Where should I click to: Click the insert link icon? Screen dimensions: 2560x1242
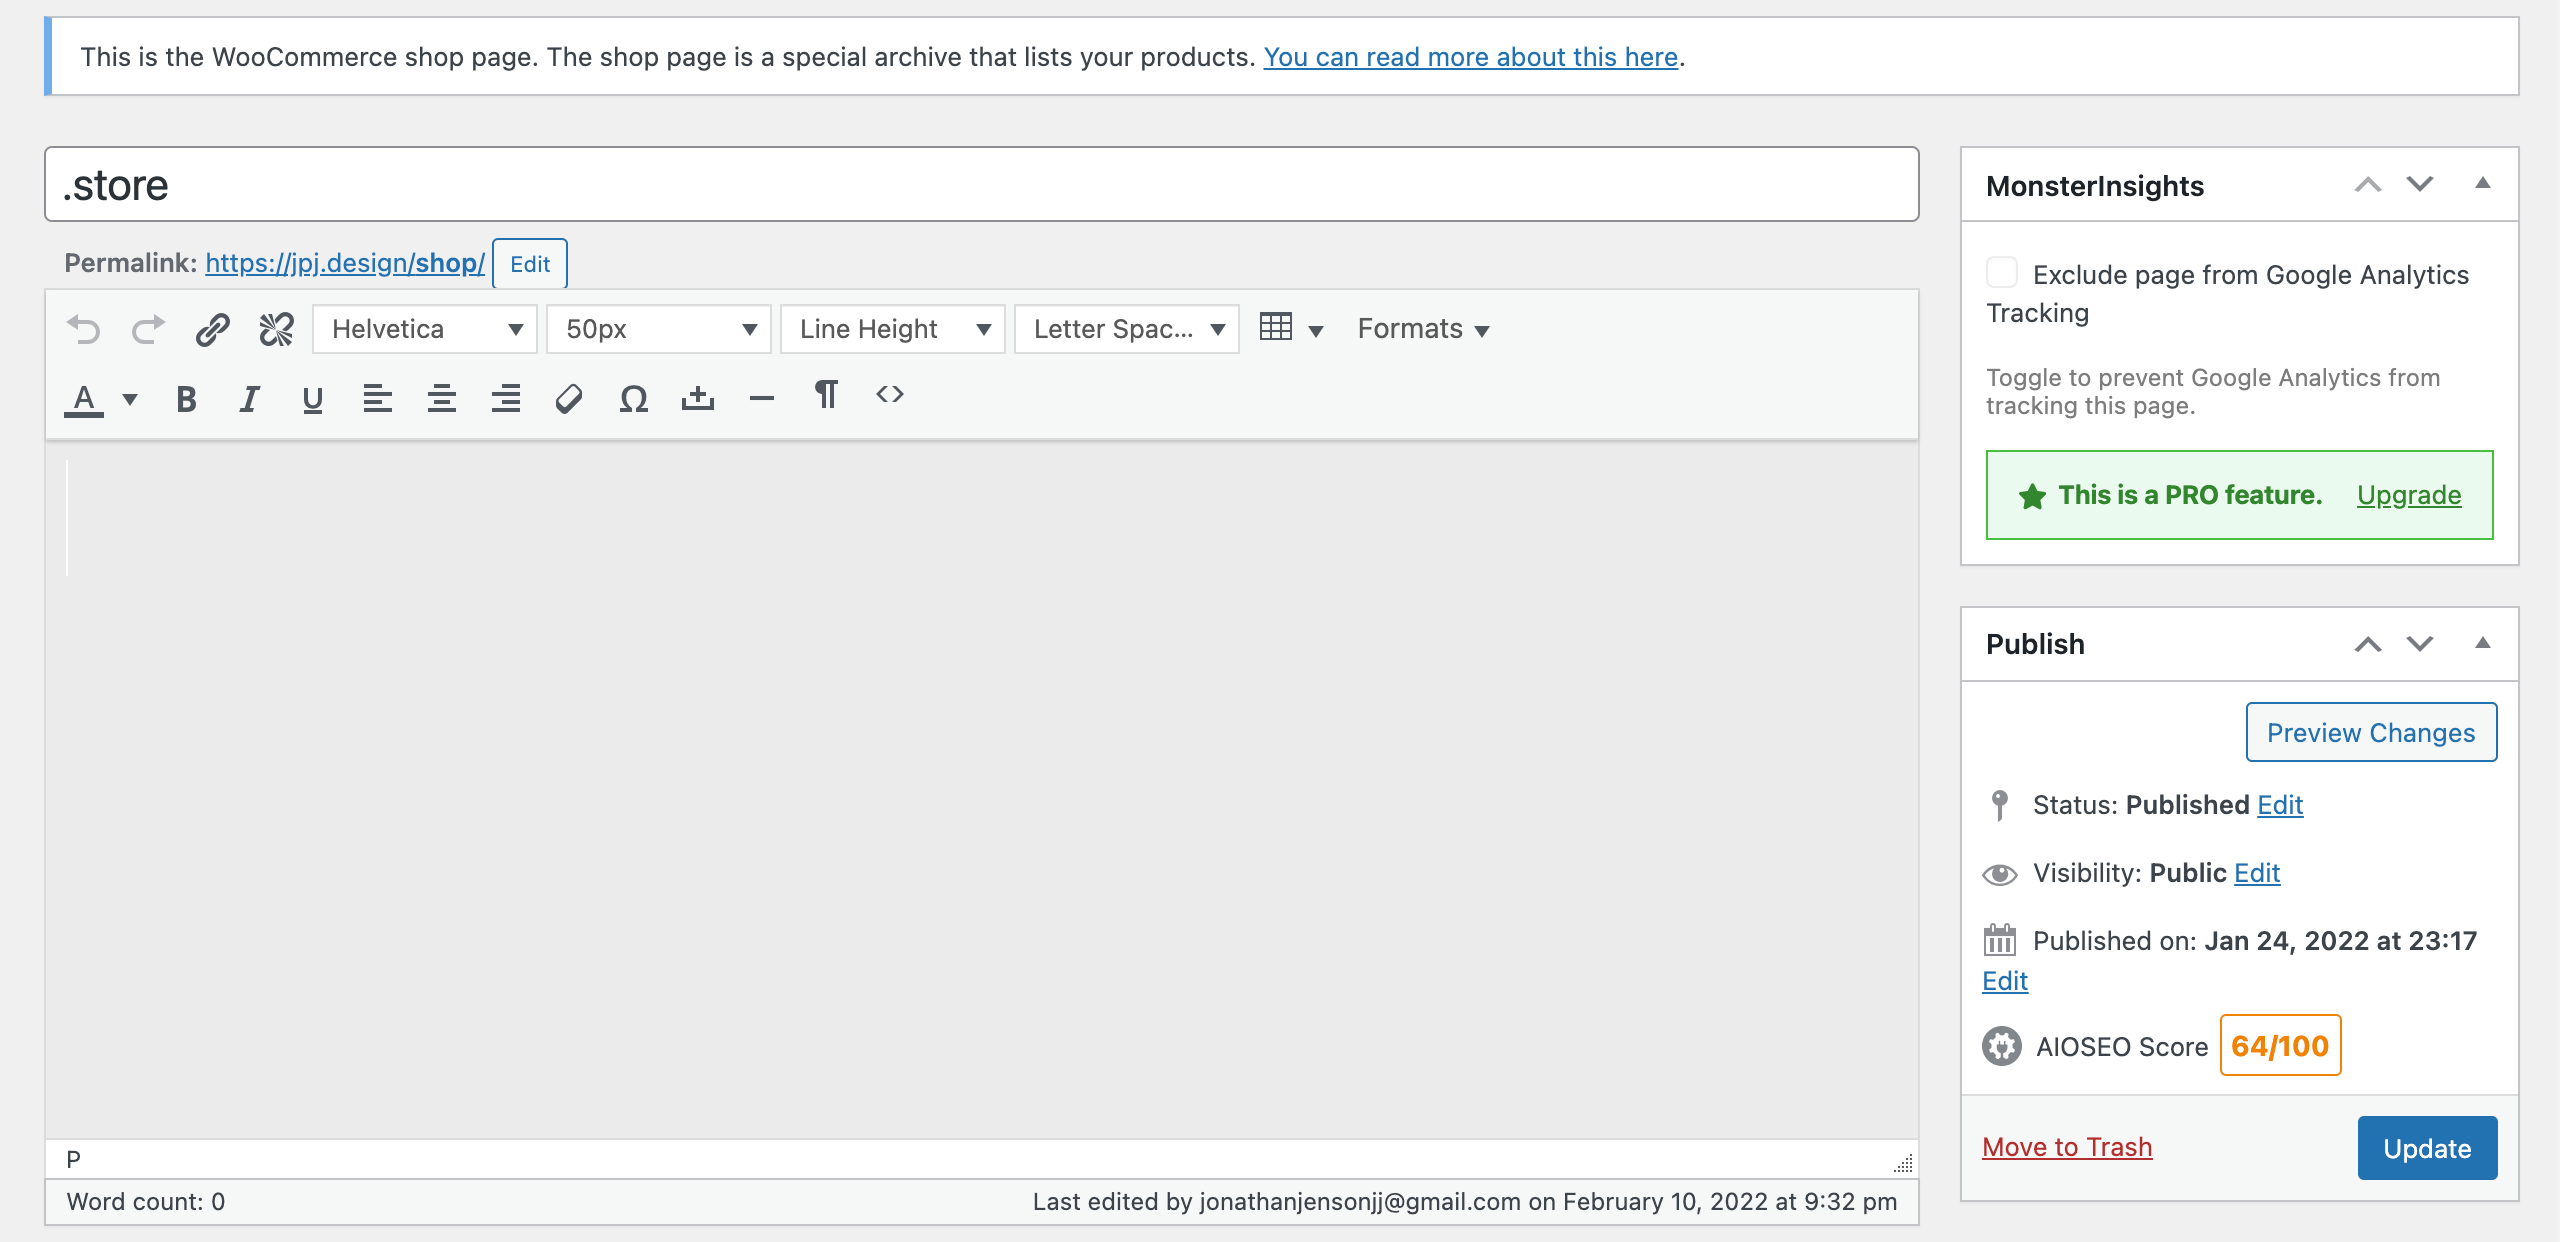[x=212, y=329]
